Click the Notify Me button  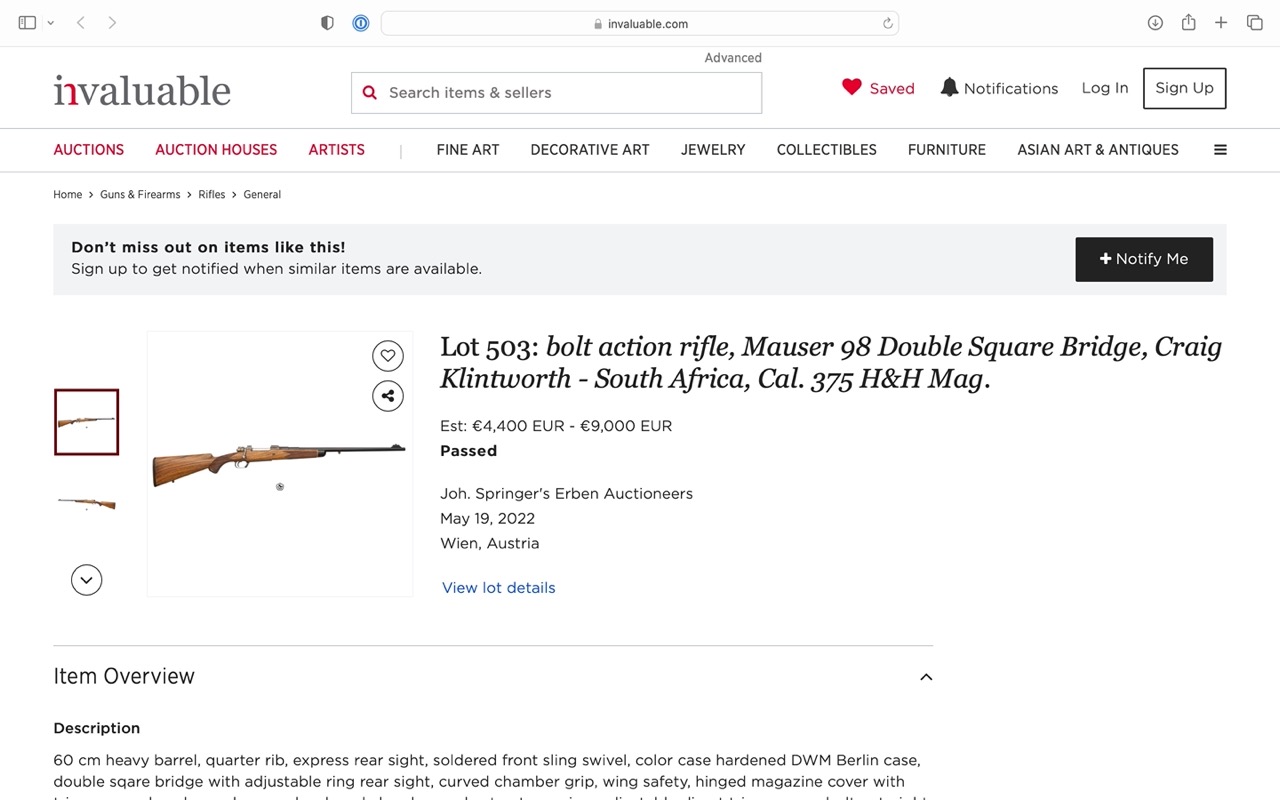(x=1144, y=259)
